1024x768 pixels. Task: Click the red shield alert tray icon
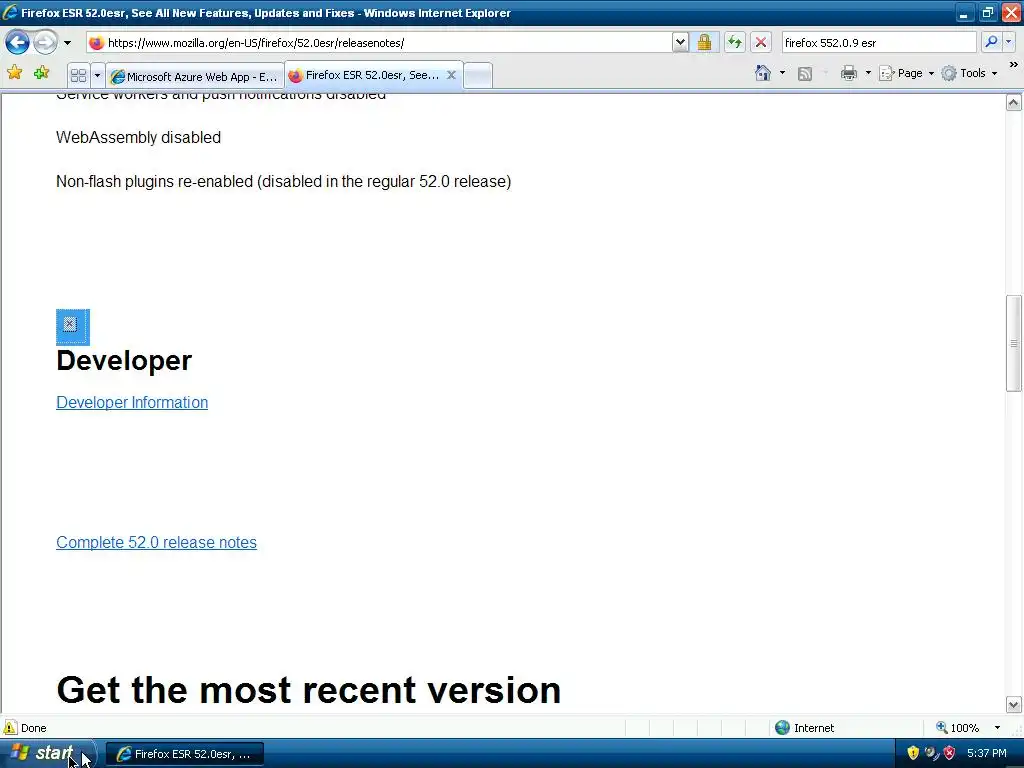tap(950, 753)
